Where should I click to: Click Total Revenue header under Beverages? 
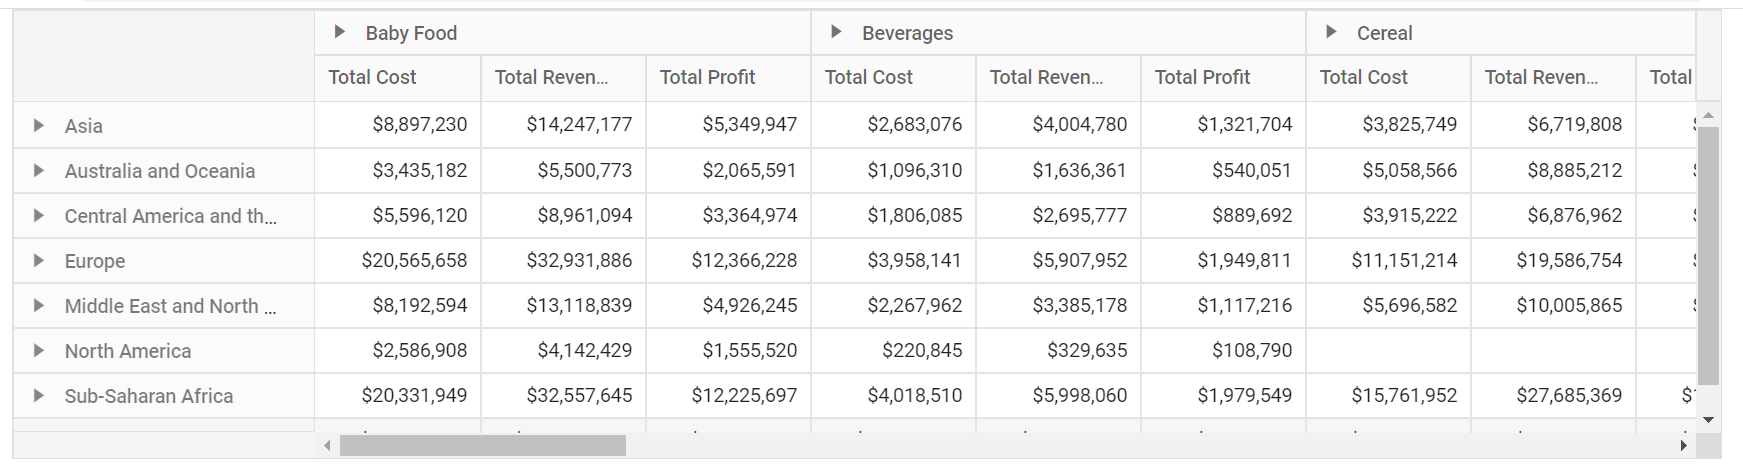1058,77
